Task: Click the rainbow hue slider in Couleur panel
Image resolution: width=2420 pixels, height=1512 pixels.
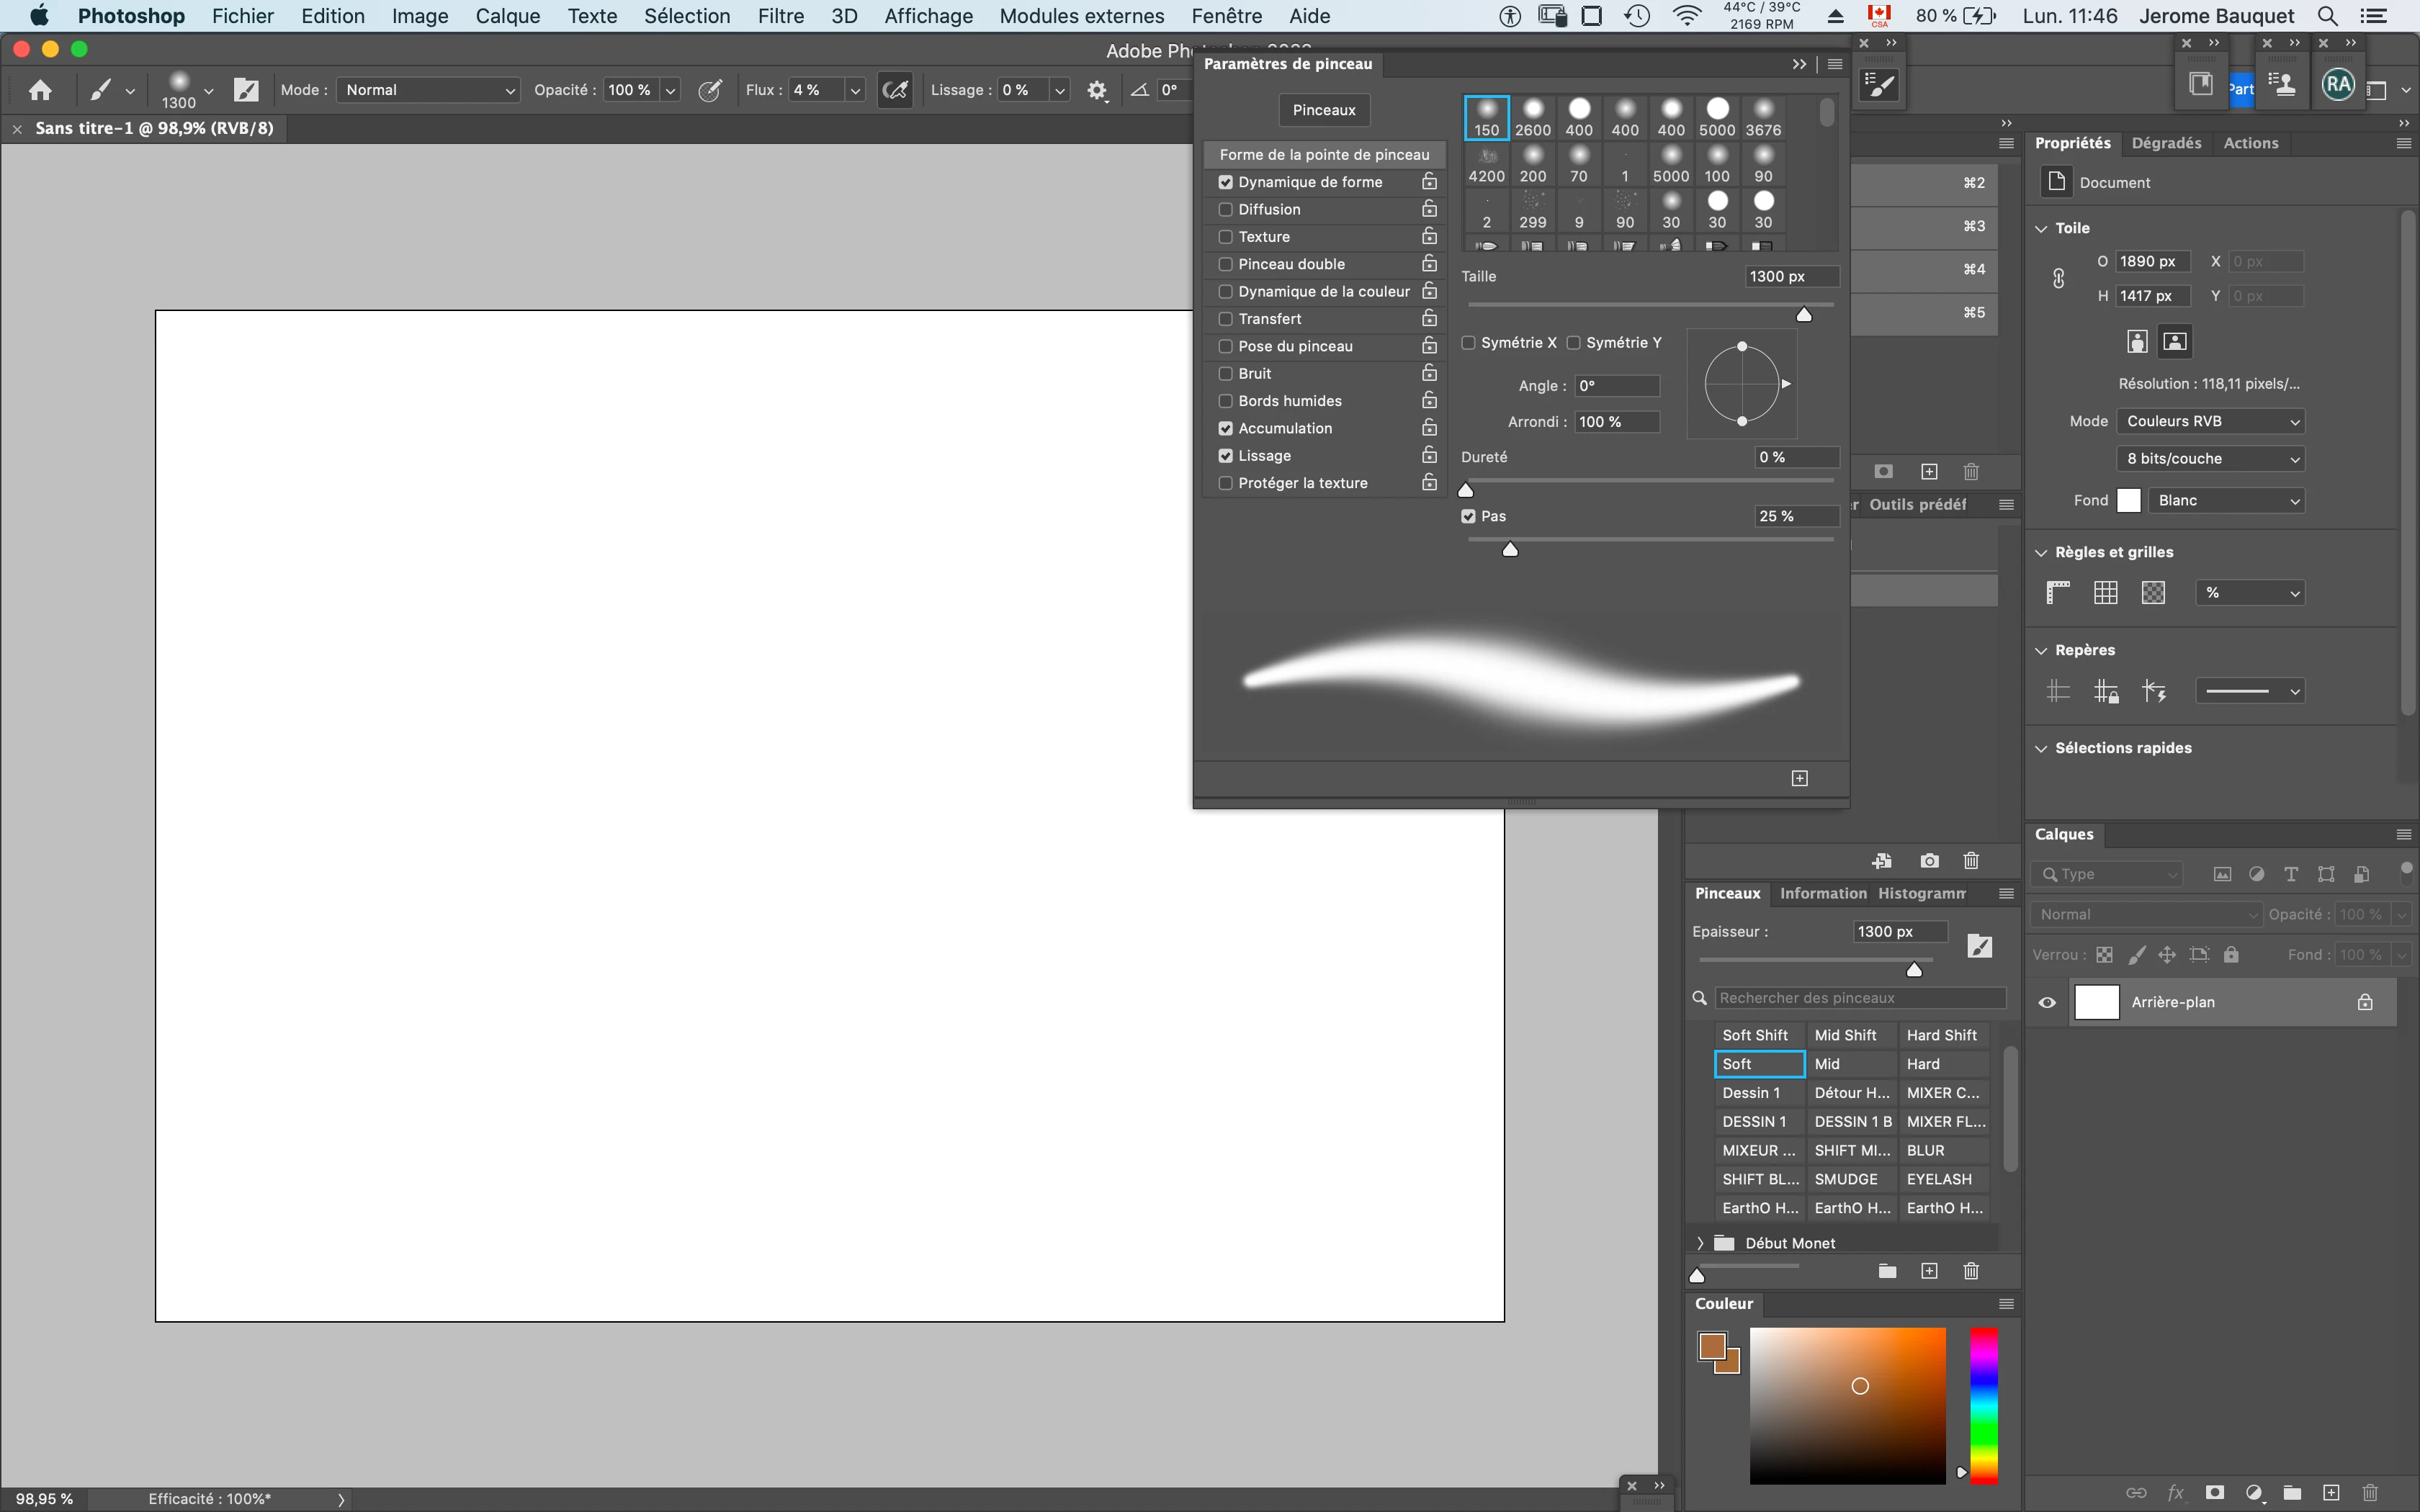Action: point(1983,1405)
